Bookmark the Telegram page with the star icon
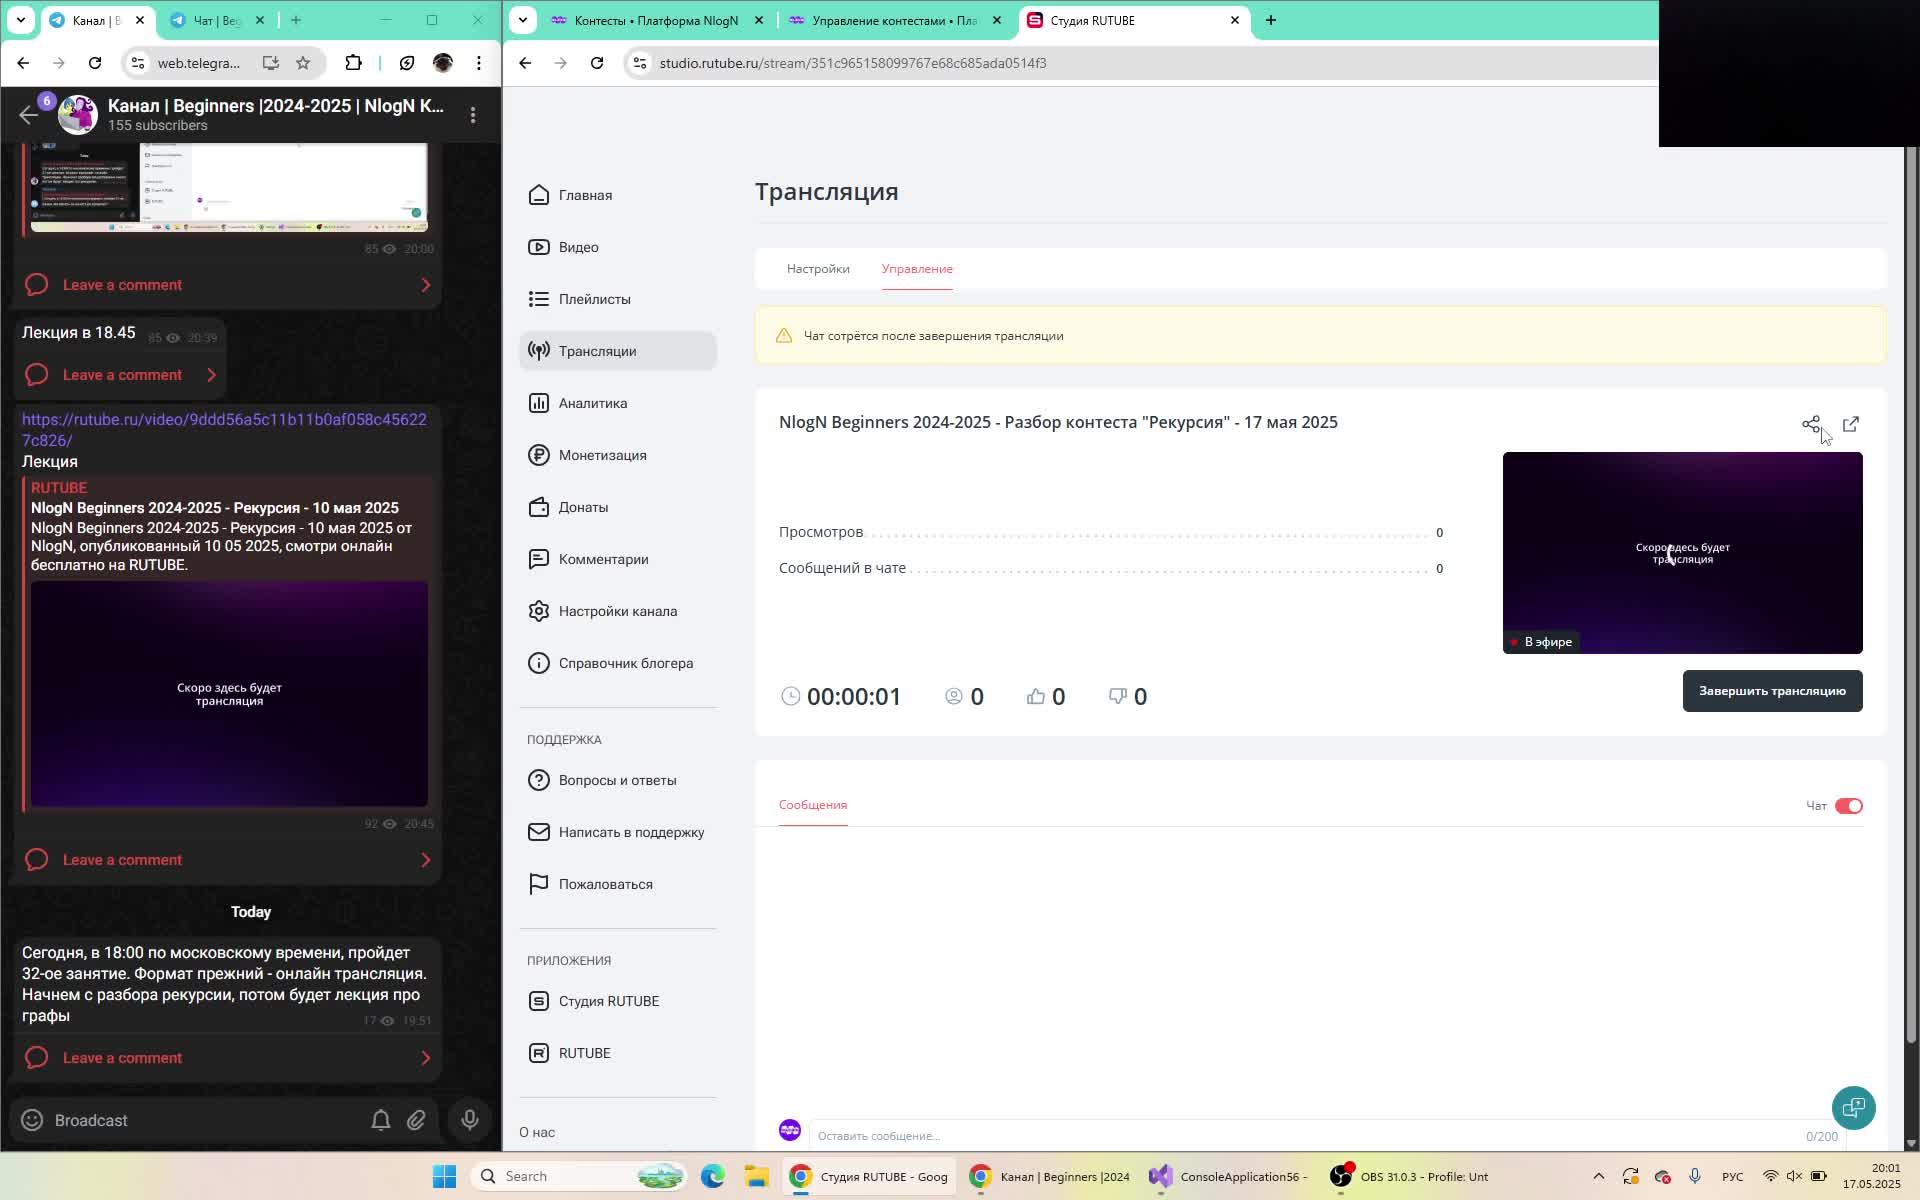1920x1200 pixels. point(303,63)
